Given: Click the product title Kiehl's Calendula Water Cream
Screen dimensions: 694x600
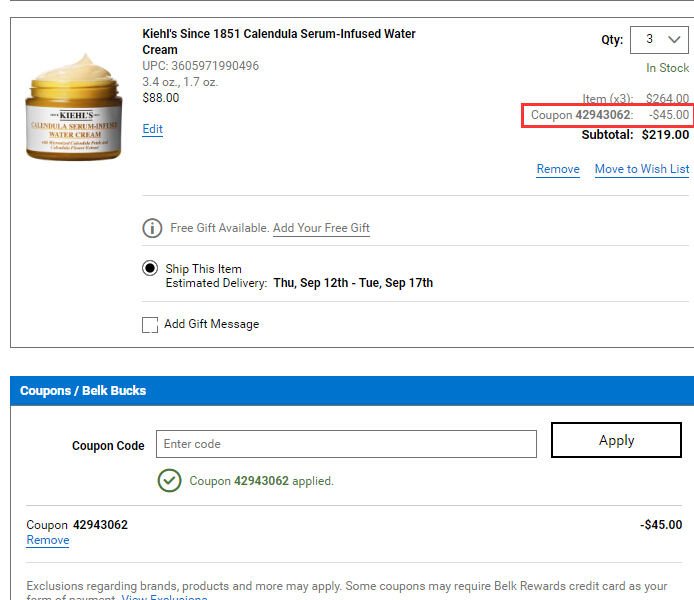Looking at the screenshot, I should pos(279,42).
